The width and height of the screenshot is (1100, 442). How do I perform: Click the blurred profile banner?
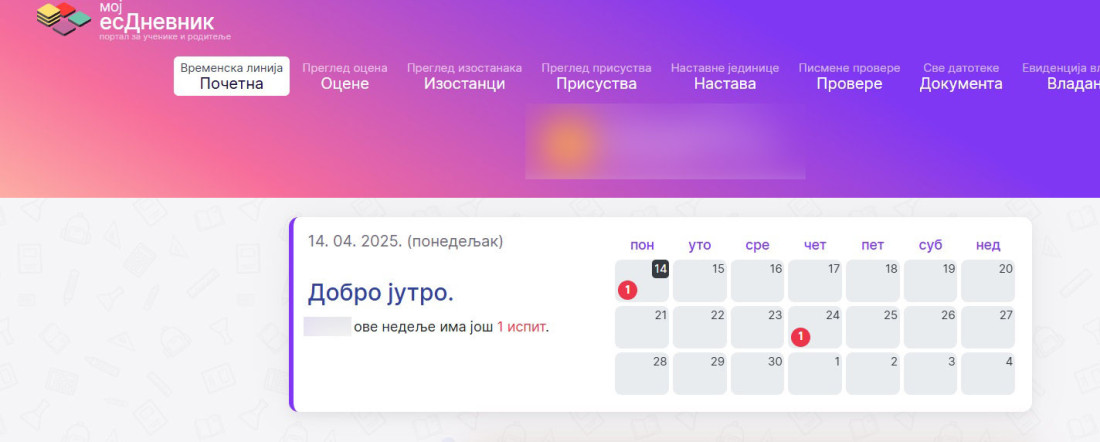point(665,142)
